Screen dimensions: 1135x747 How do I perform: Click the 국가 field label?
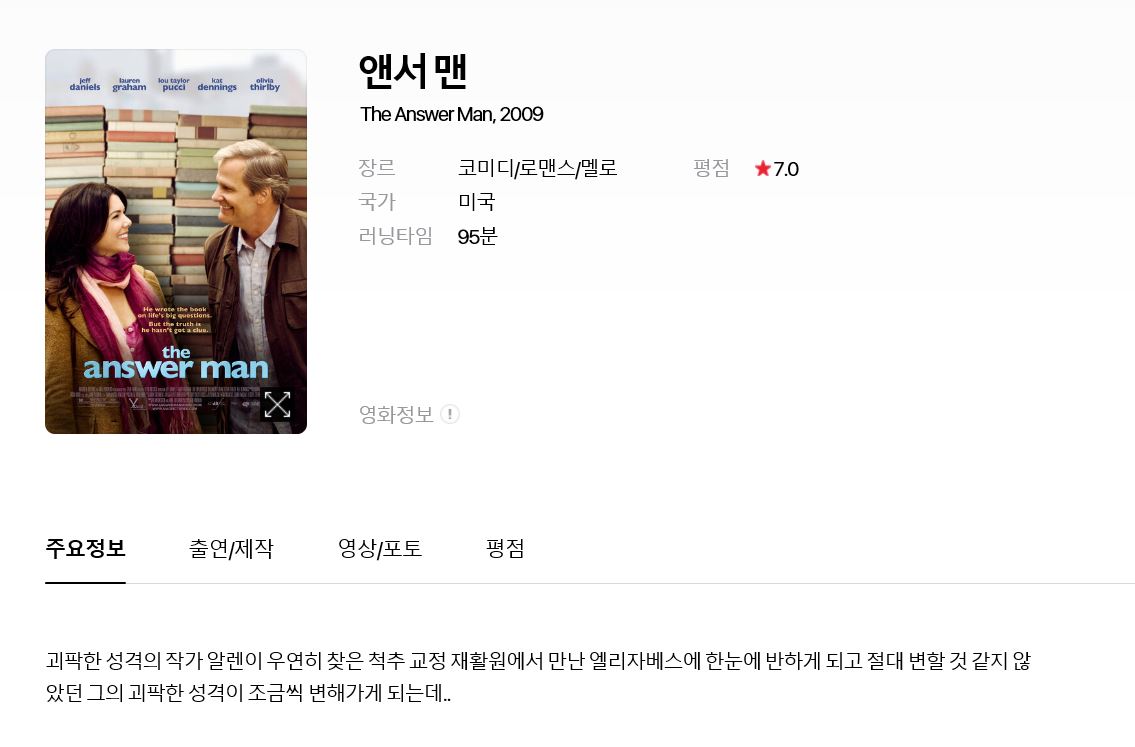tap(377, 202)
